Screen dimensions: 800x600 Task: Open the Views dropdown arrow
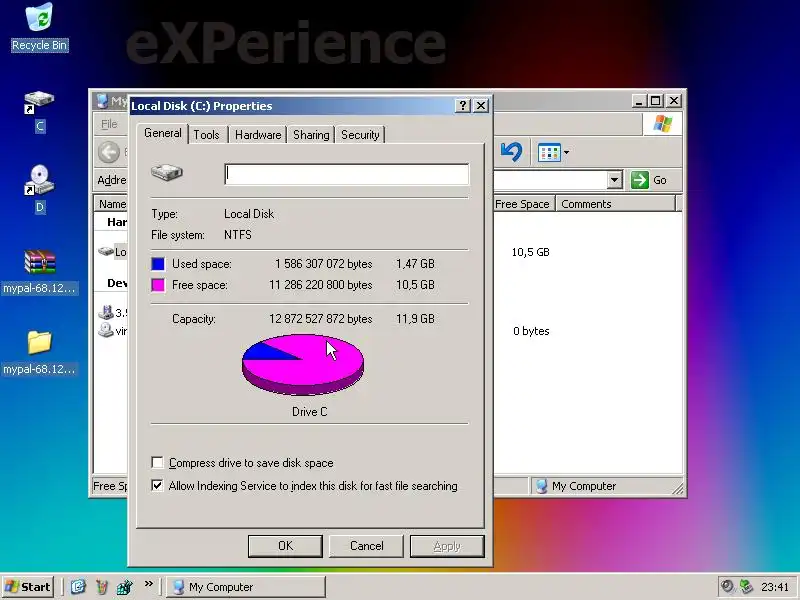(x=566, y=153)
